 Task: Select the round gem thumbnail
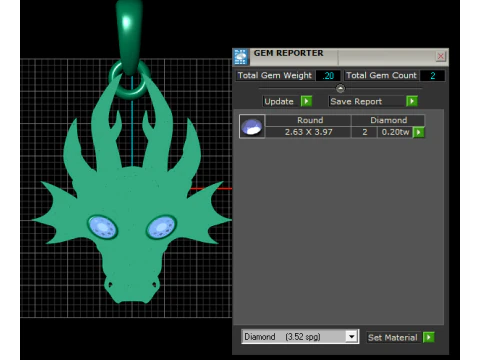252,126
